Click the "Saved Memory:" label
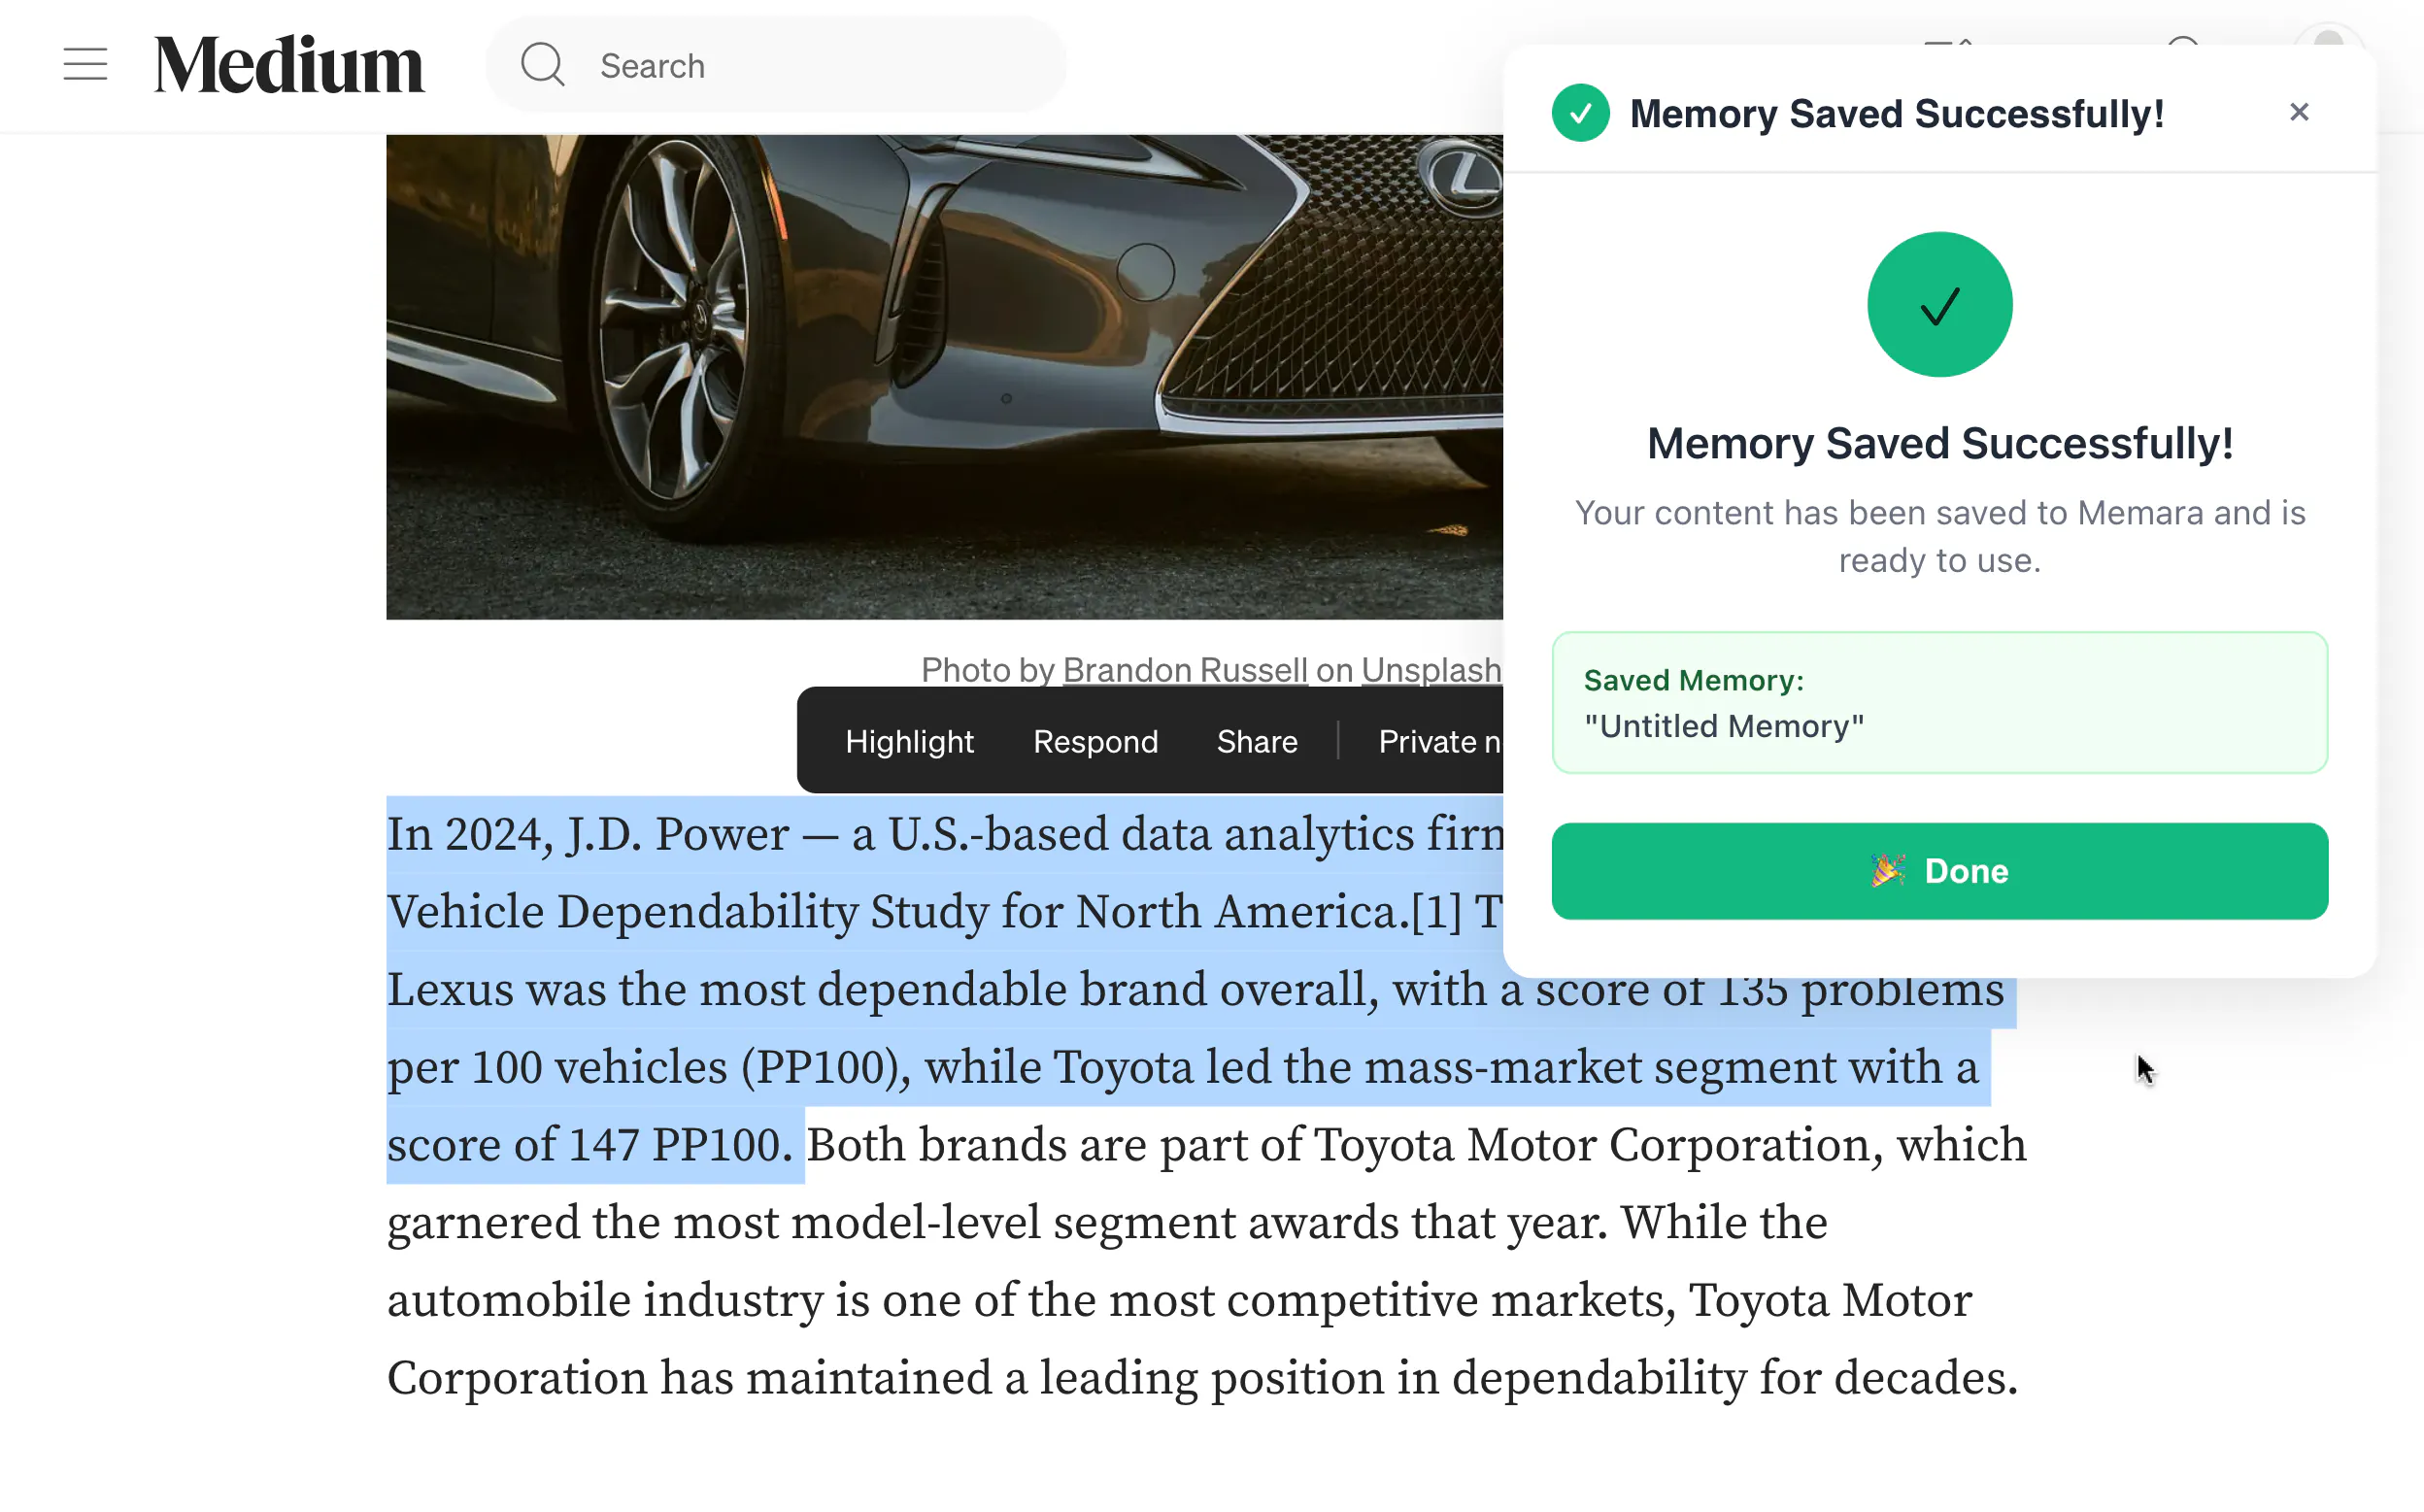Screen dimensions: 2424x1512 [x=1694, y=681]
